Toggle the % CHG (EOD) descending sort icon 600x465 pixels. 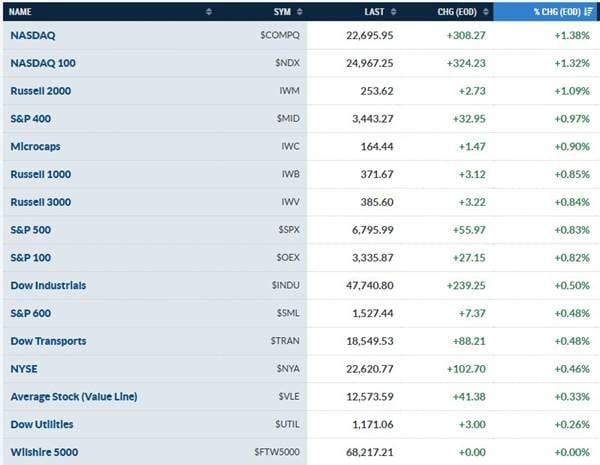click(589, 12)
